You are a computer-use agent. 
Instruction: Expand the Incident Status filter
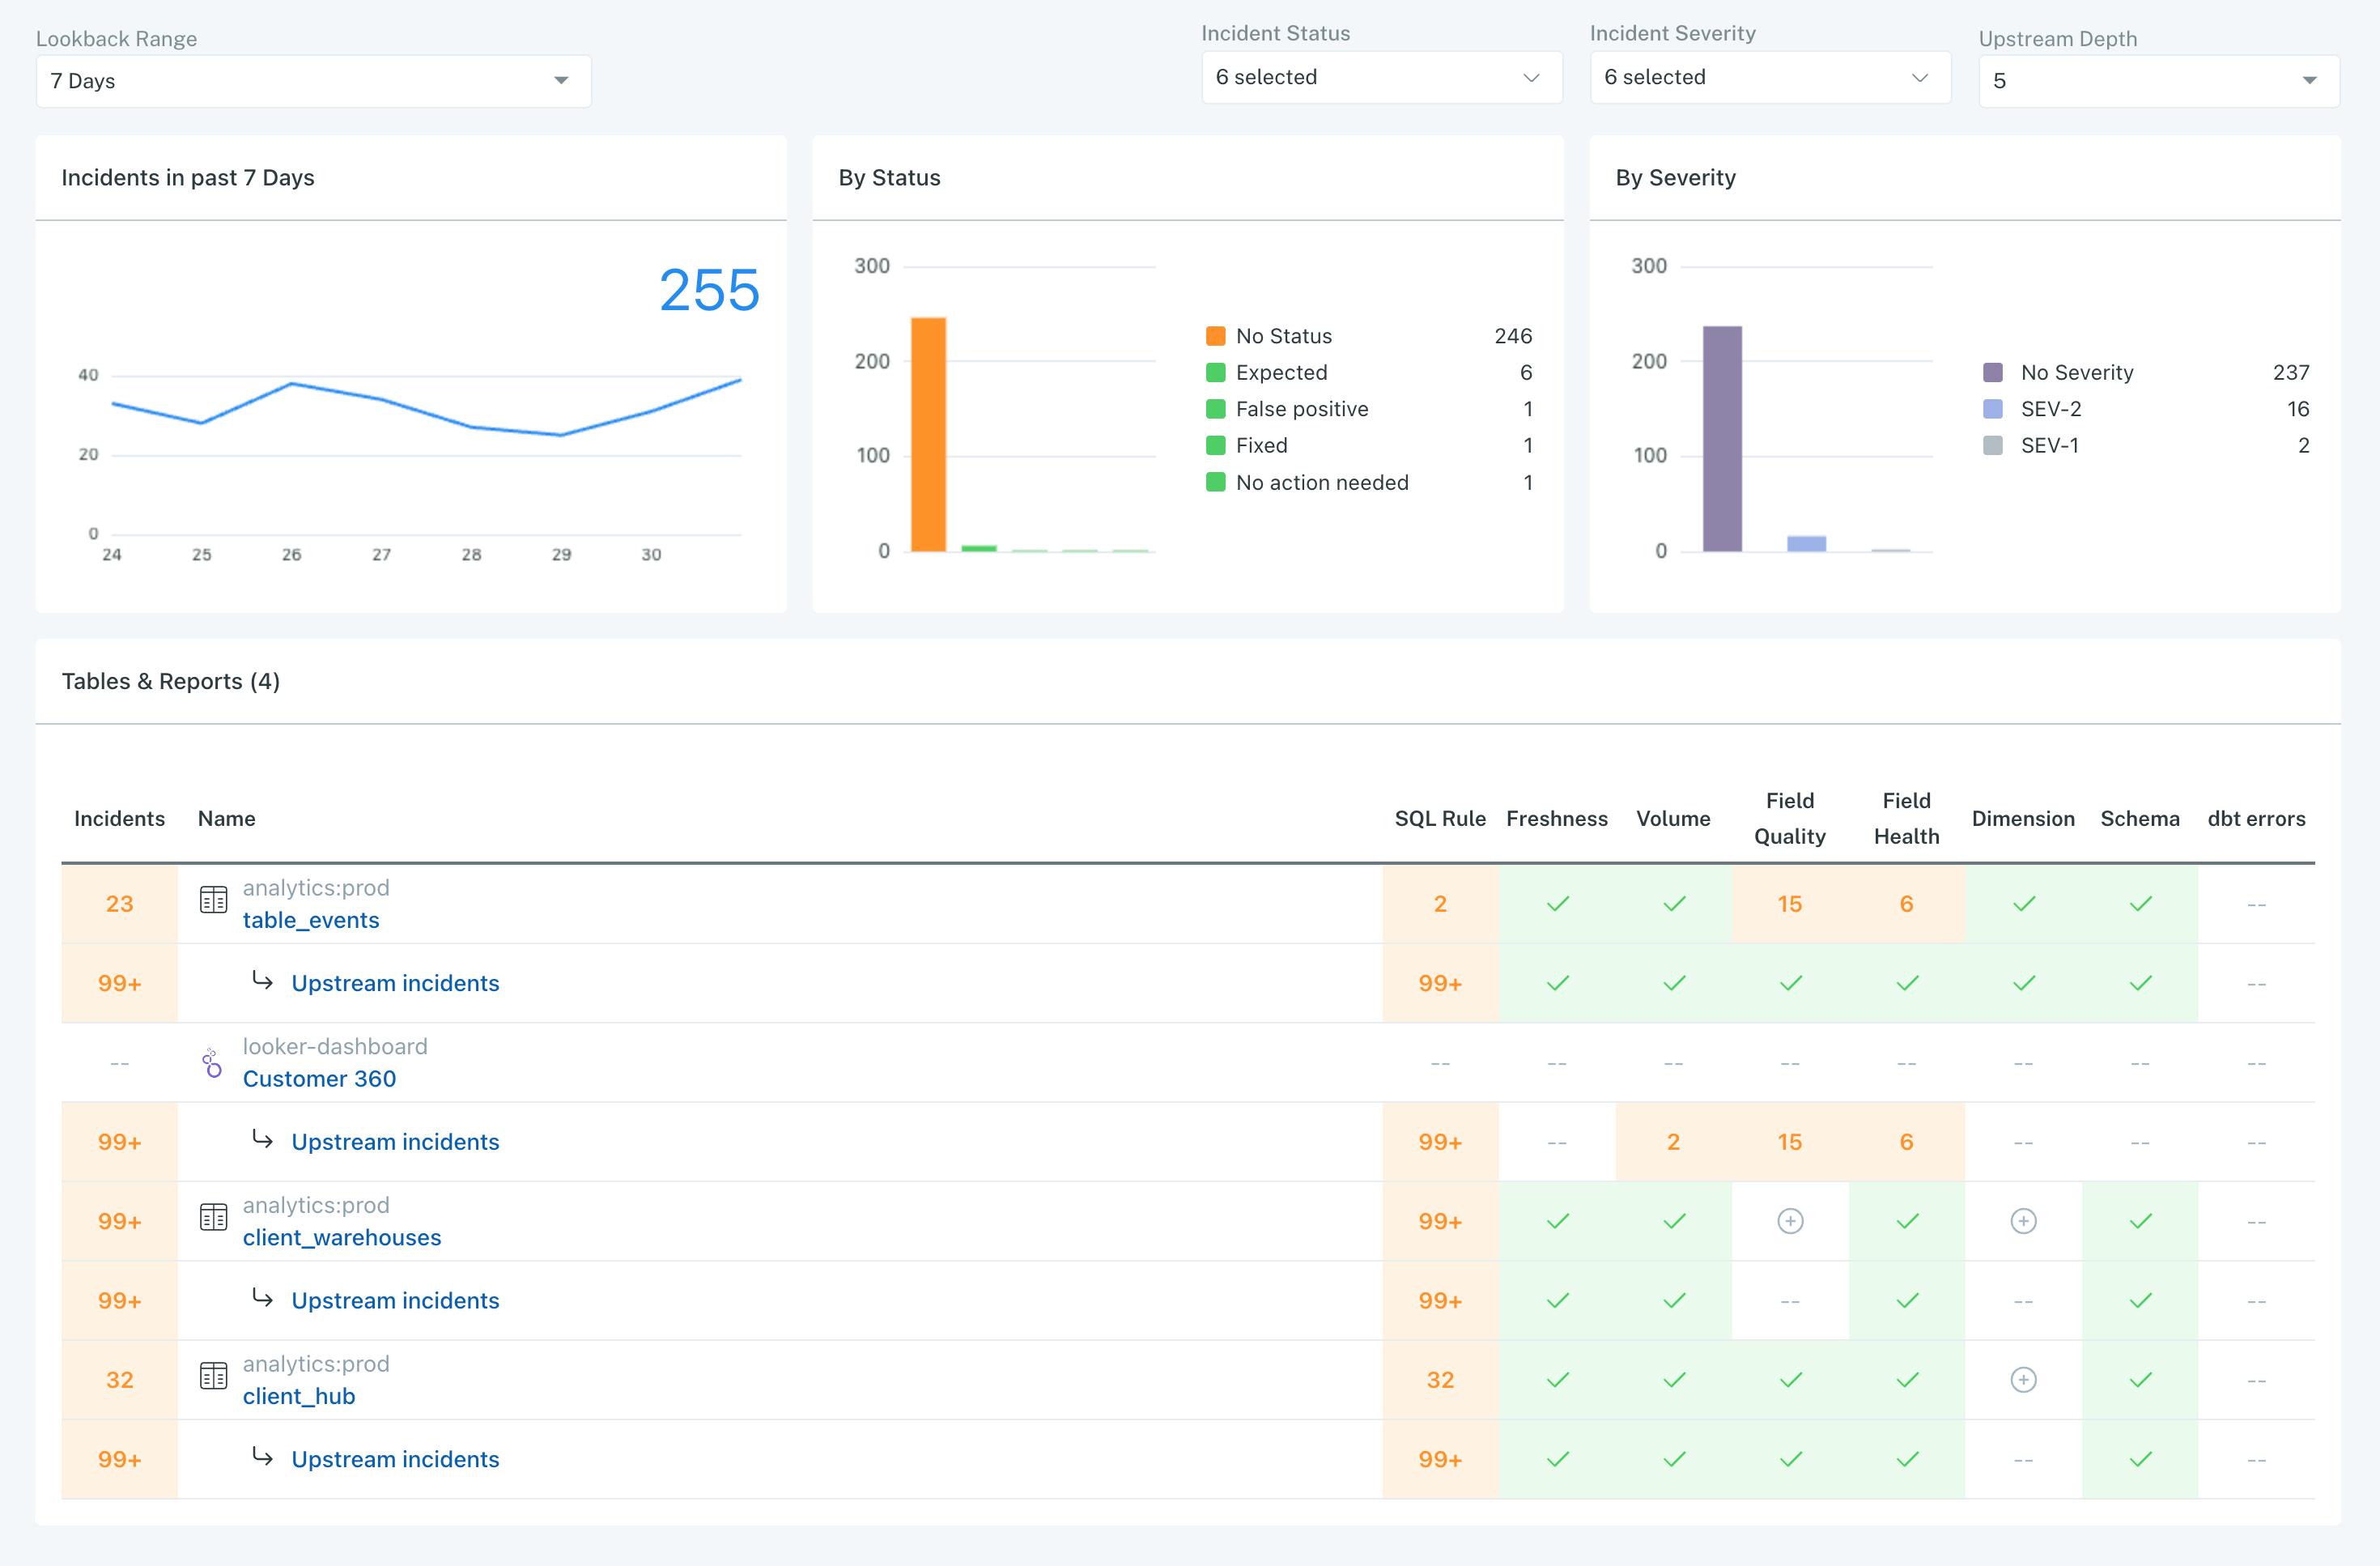1381,77
